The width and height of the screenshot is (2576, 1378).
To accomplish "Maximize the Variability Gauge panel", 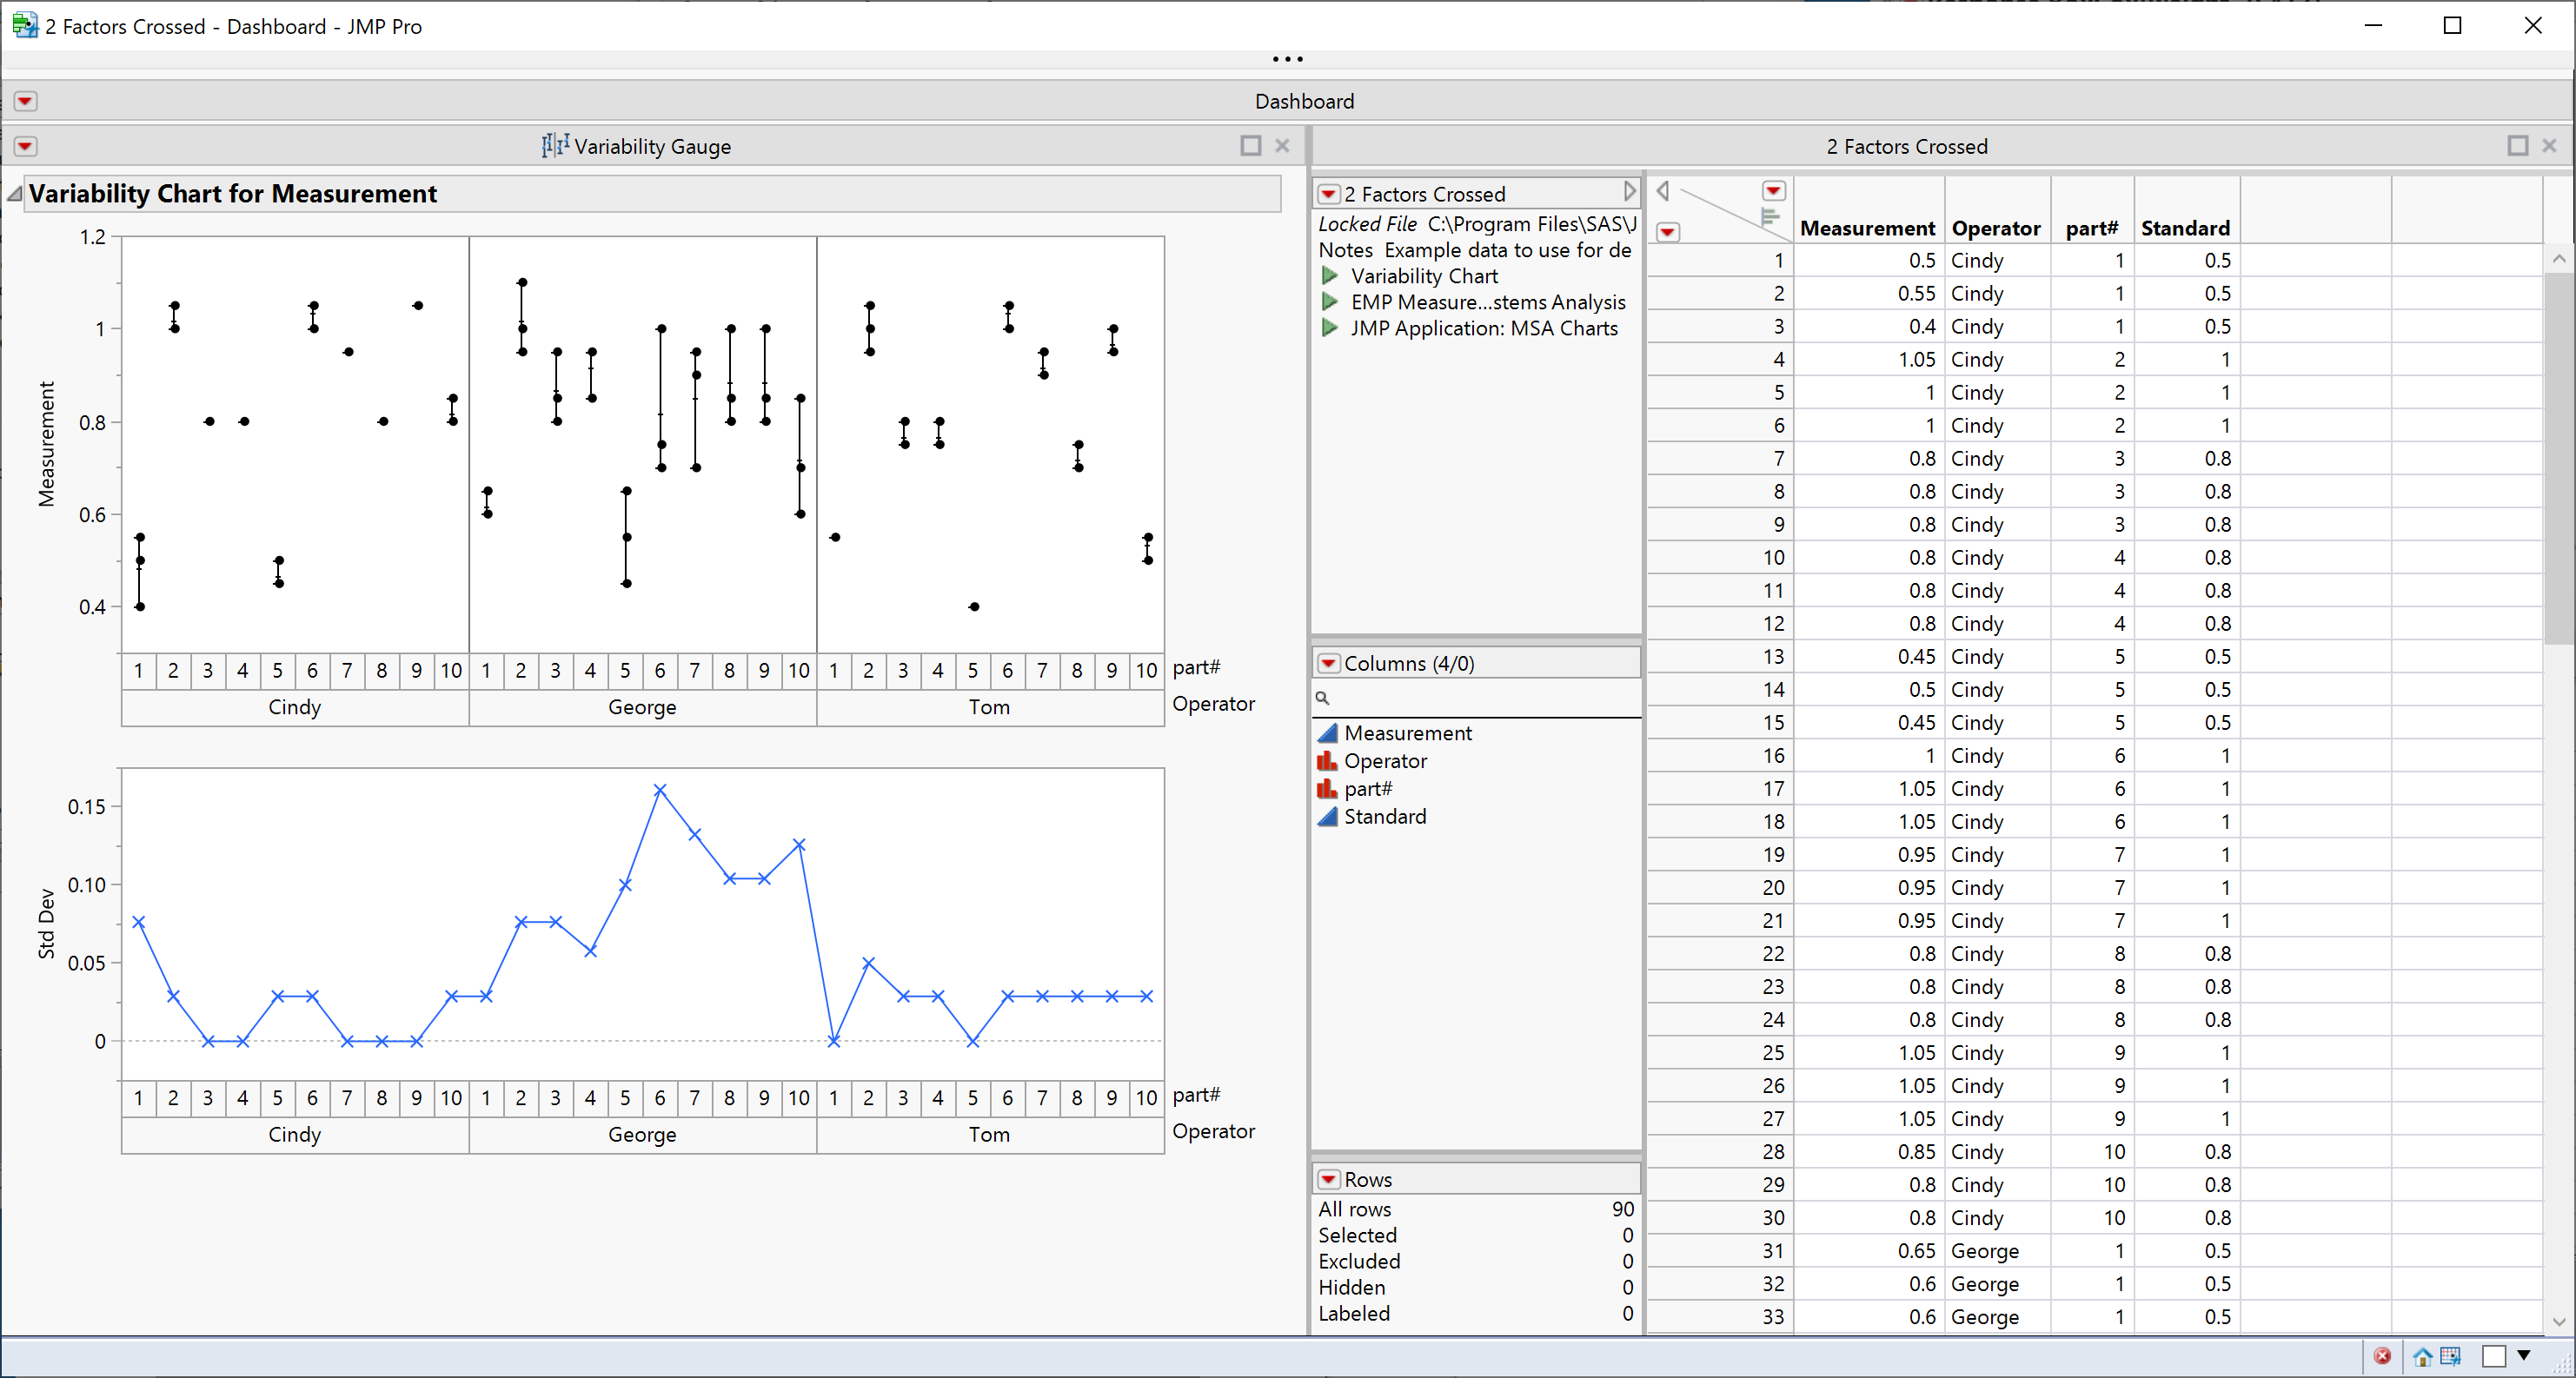I will coord(1250,146).
